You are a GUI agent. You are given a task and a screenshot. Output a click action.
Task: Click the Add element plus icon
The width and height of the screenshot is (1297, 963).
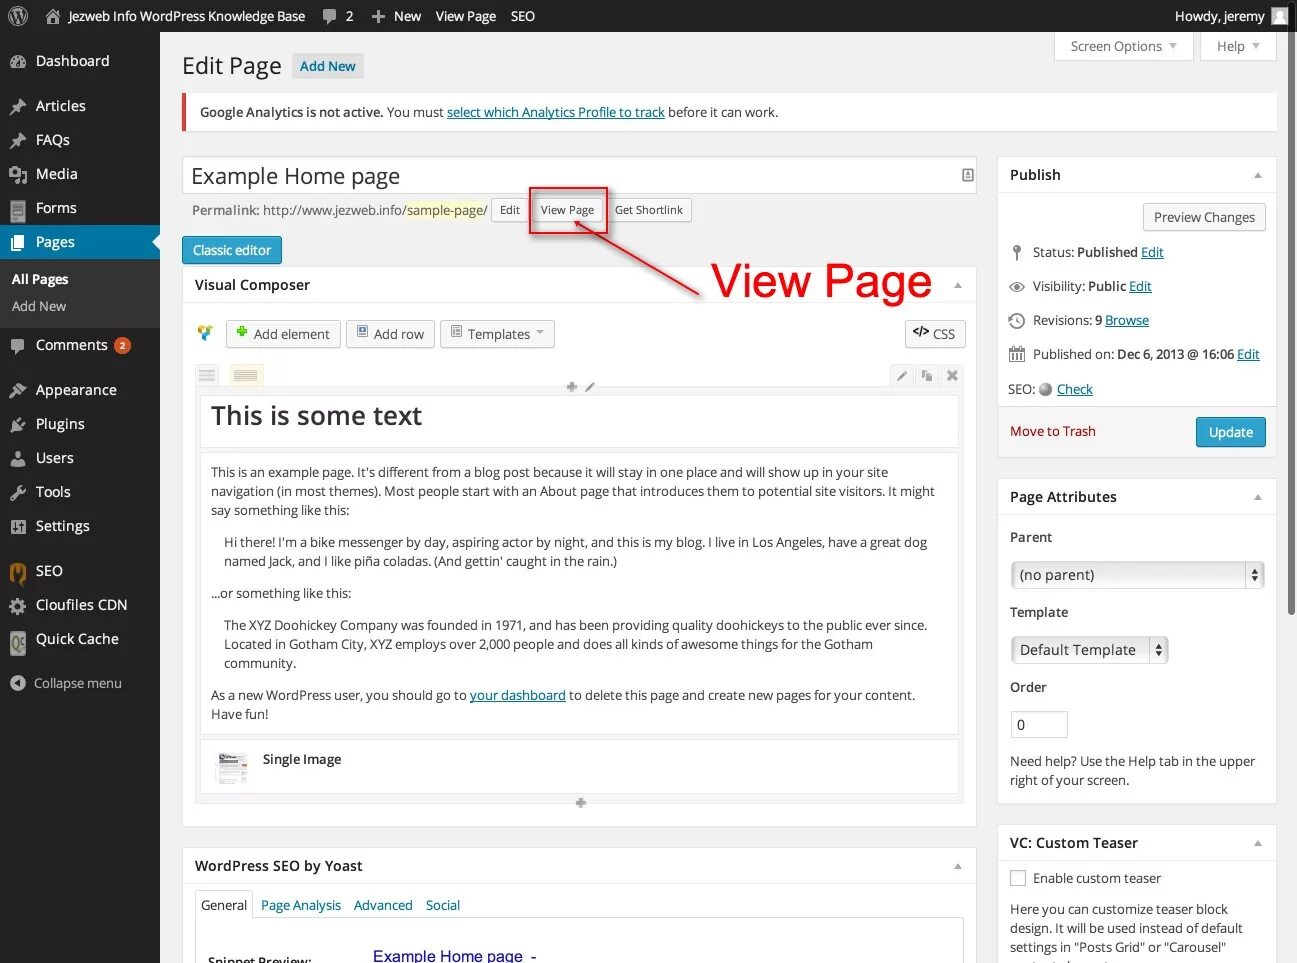point(240,333)
